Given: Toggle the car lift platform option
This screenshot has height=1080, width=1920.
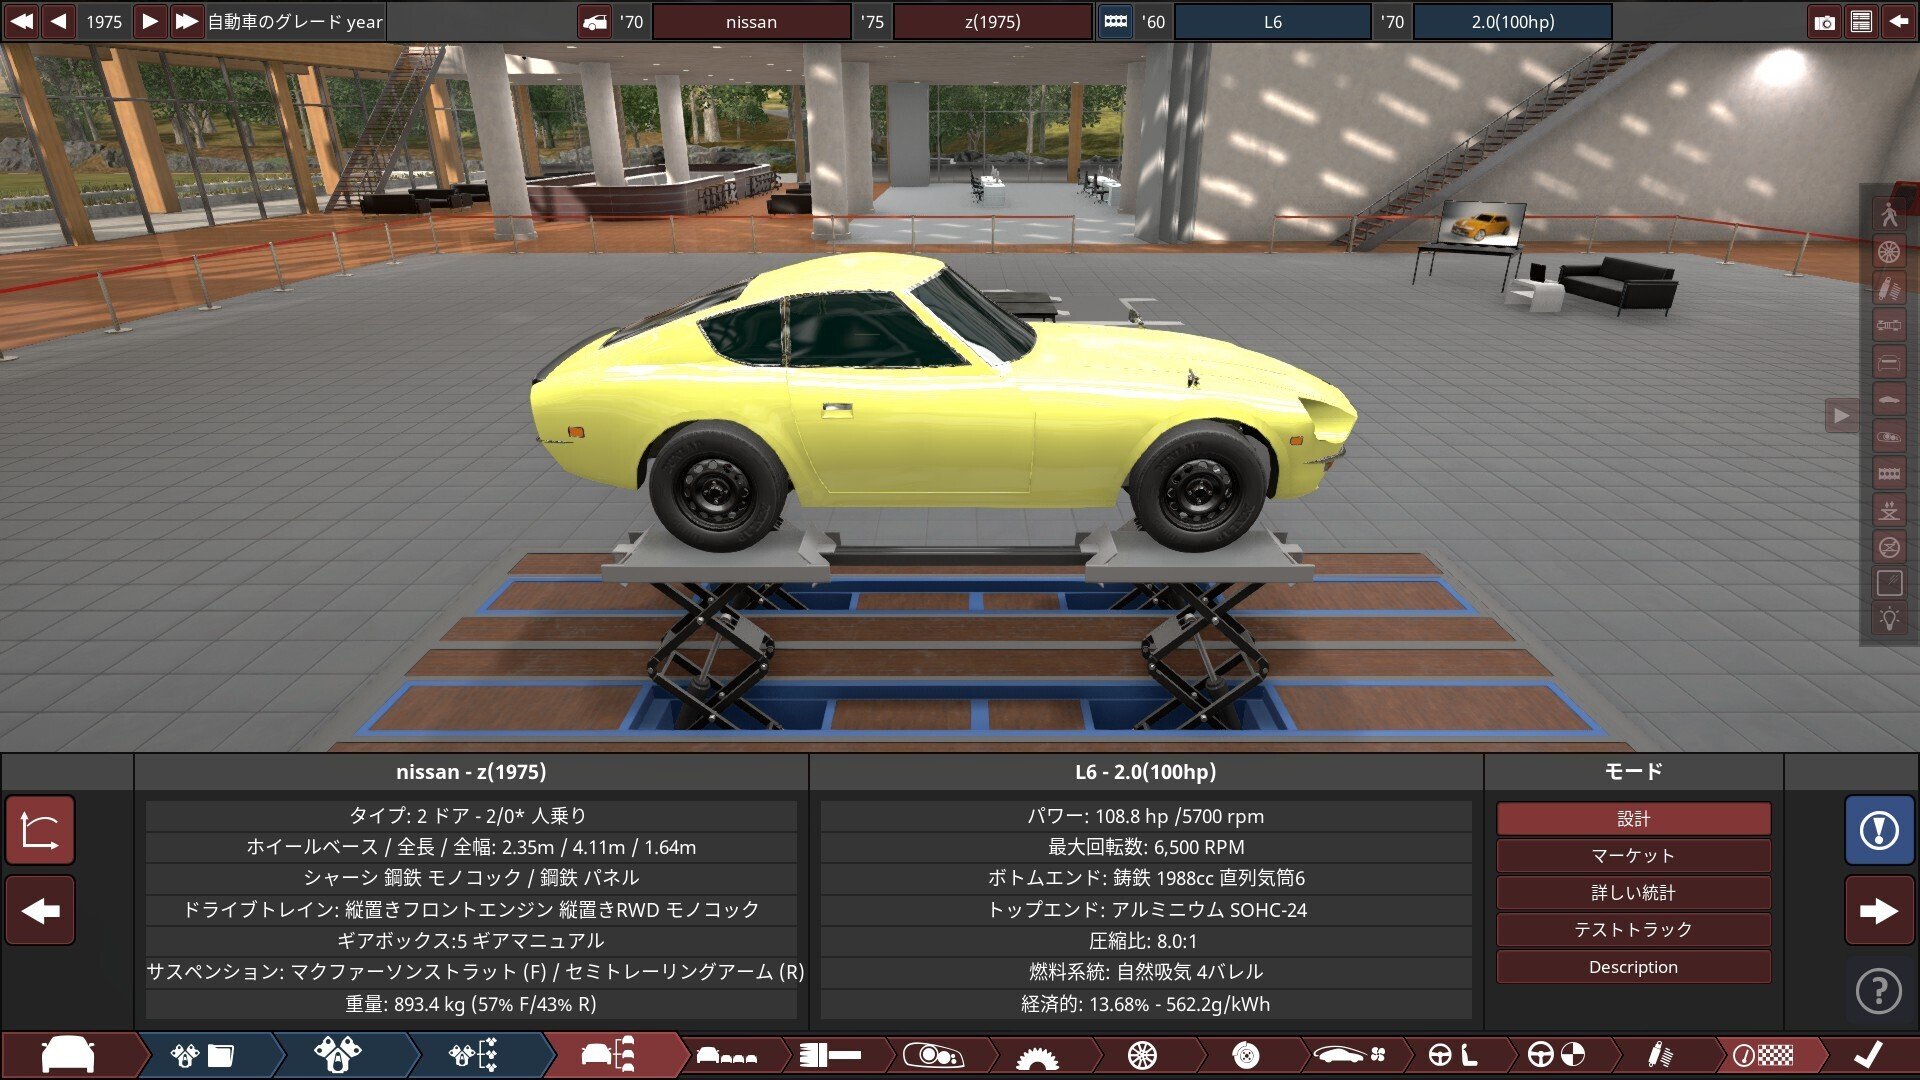Looking at the screenshot, I should [1889, 511].
